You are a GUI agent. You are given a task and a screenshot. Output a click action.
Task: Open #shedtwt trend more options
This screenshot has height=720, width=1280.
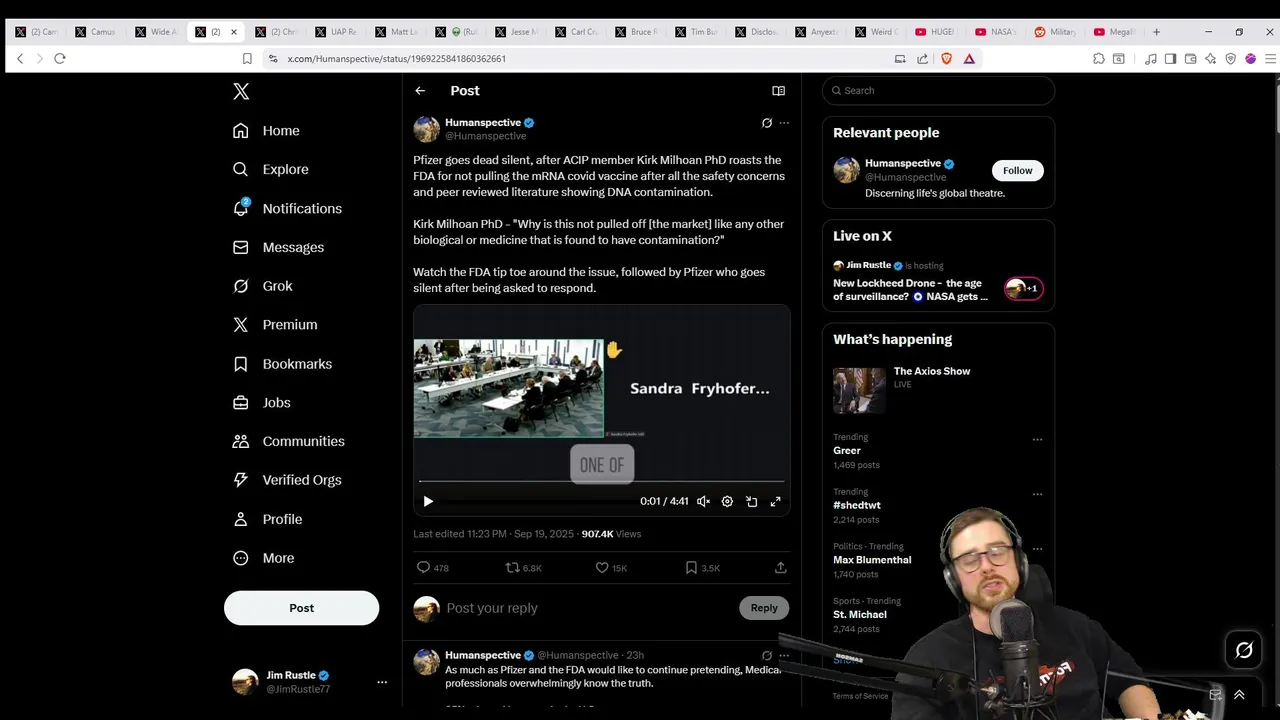pos(1037,494)
